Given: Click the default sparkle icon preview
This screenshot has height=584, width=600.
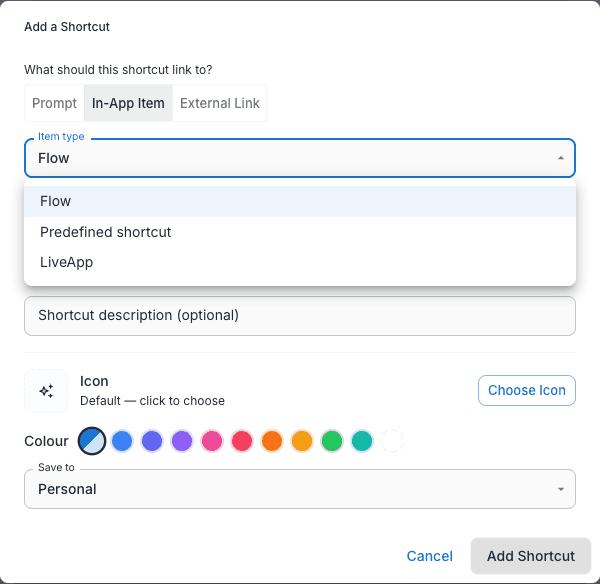Looking at the screenshot, I should [46, 391].
